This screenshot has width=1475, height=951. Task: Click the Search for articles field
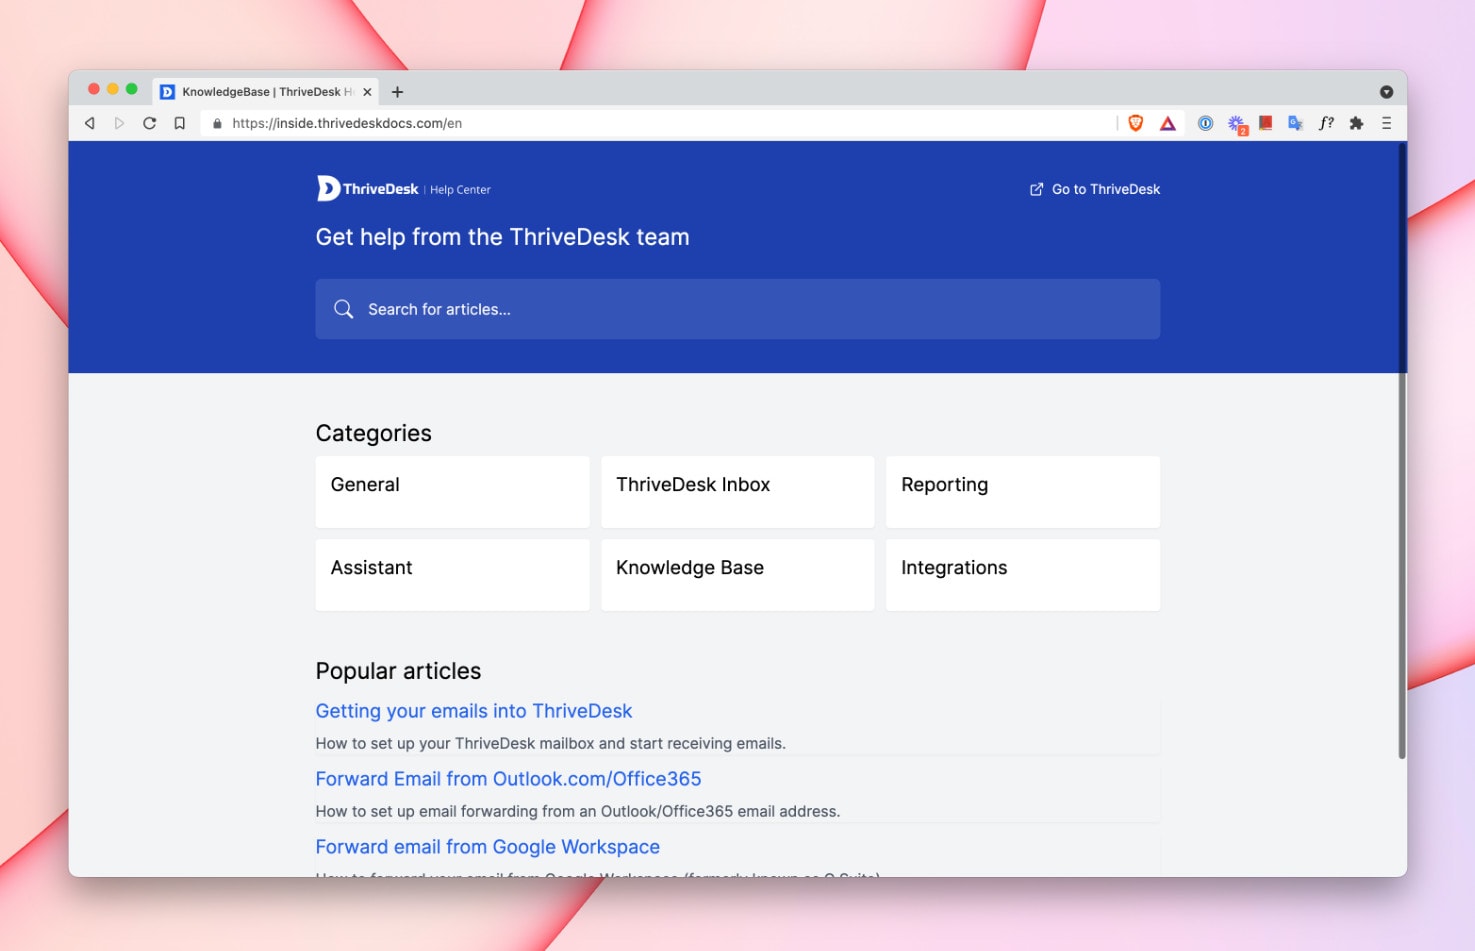click(x=738, y=309)
